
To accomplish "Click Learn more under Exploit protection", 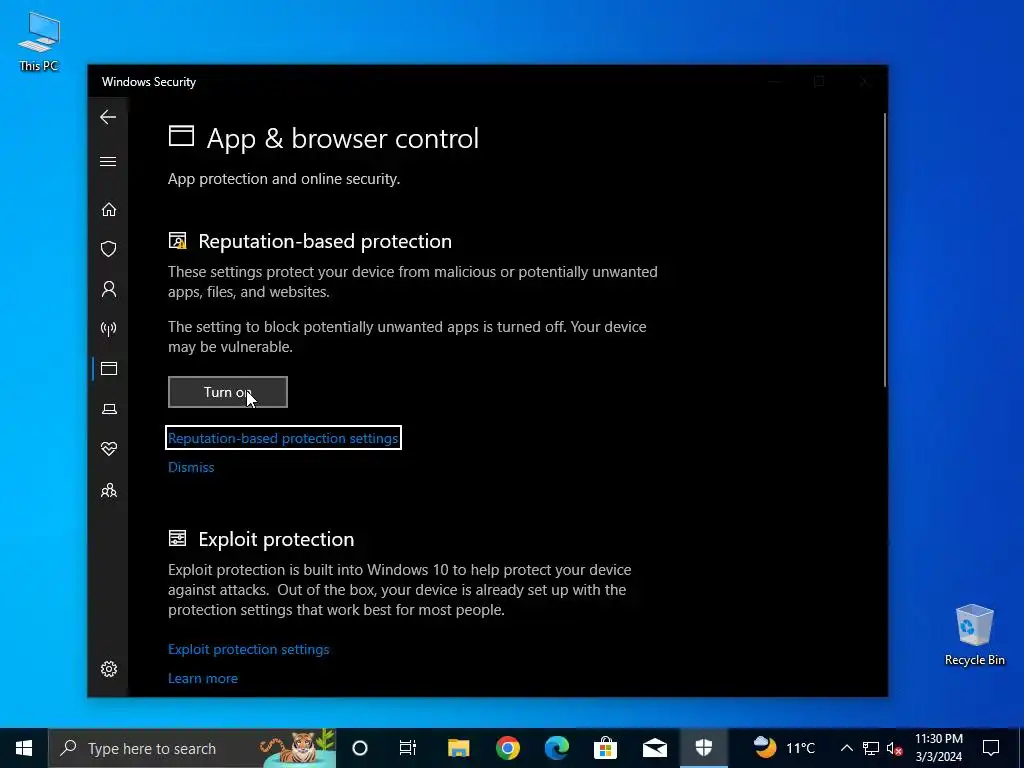I will [x=202, y=678].
